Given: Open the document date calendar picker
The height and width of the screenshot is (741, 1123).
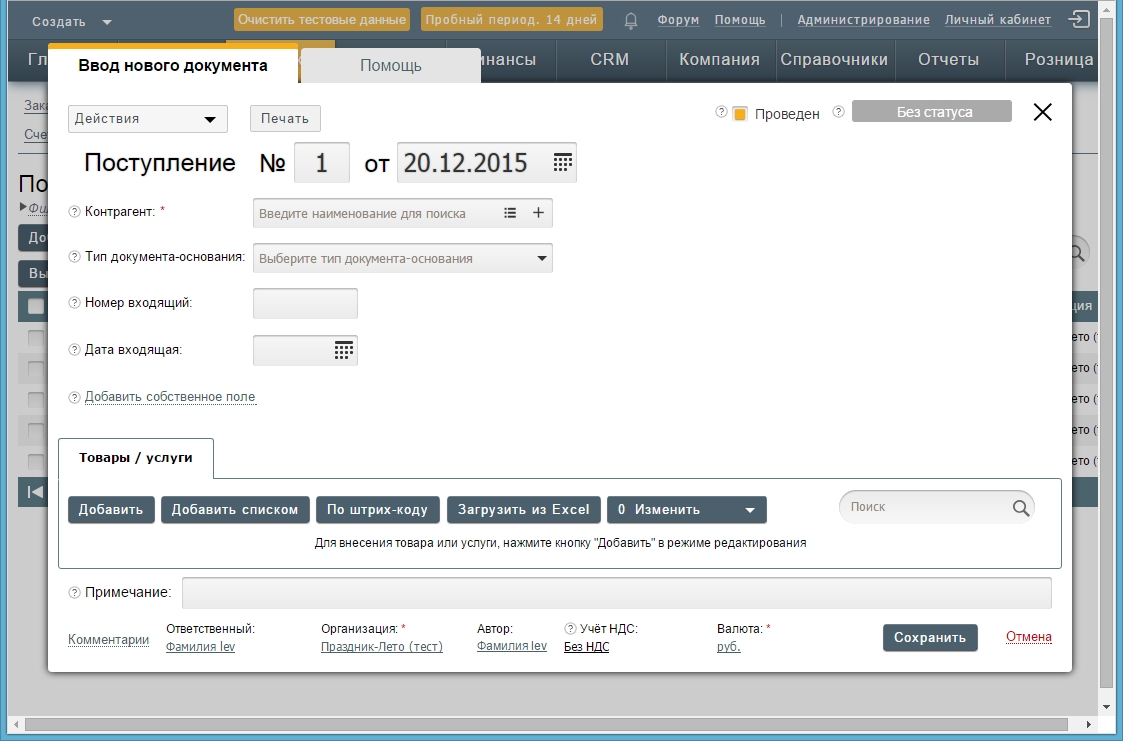Looking at the screenshot, I should pos(563,163).
